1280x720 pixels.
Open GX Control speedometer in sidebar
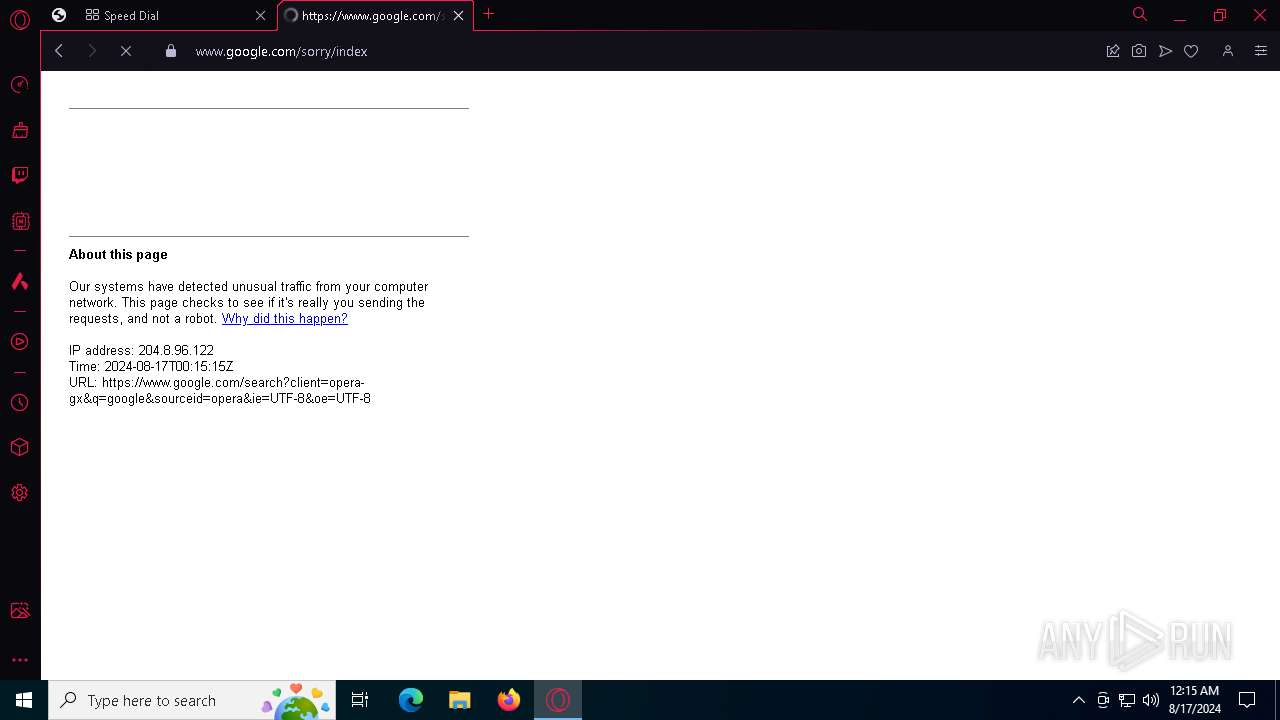click(x=19, y=85)
